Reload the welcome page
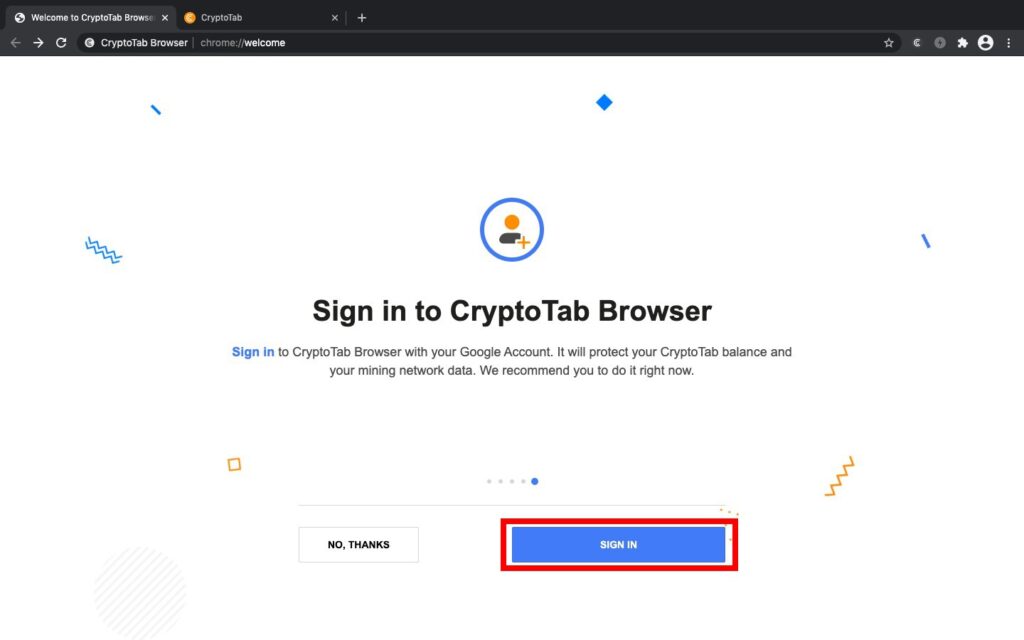This screenshot has width=1024, height=640. click(x=61, y=42)
